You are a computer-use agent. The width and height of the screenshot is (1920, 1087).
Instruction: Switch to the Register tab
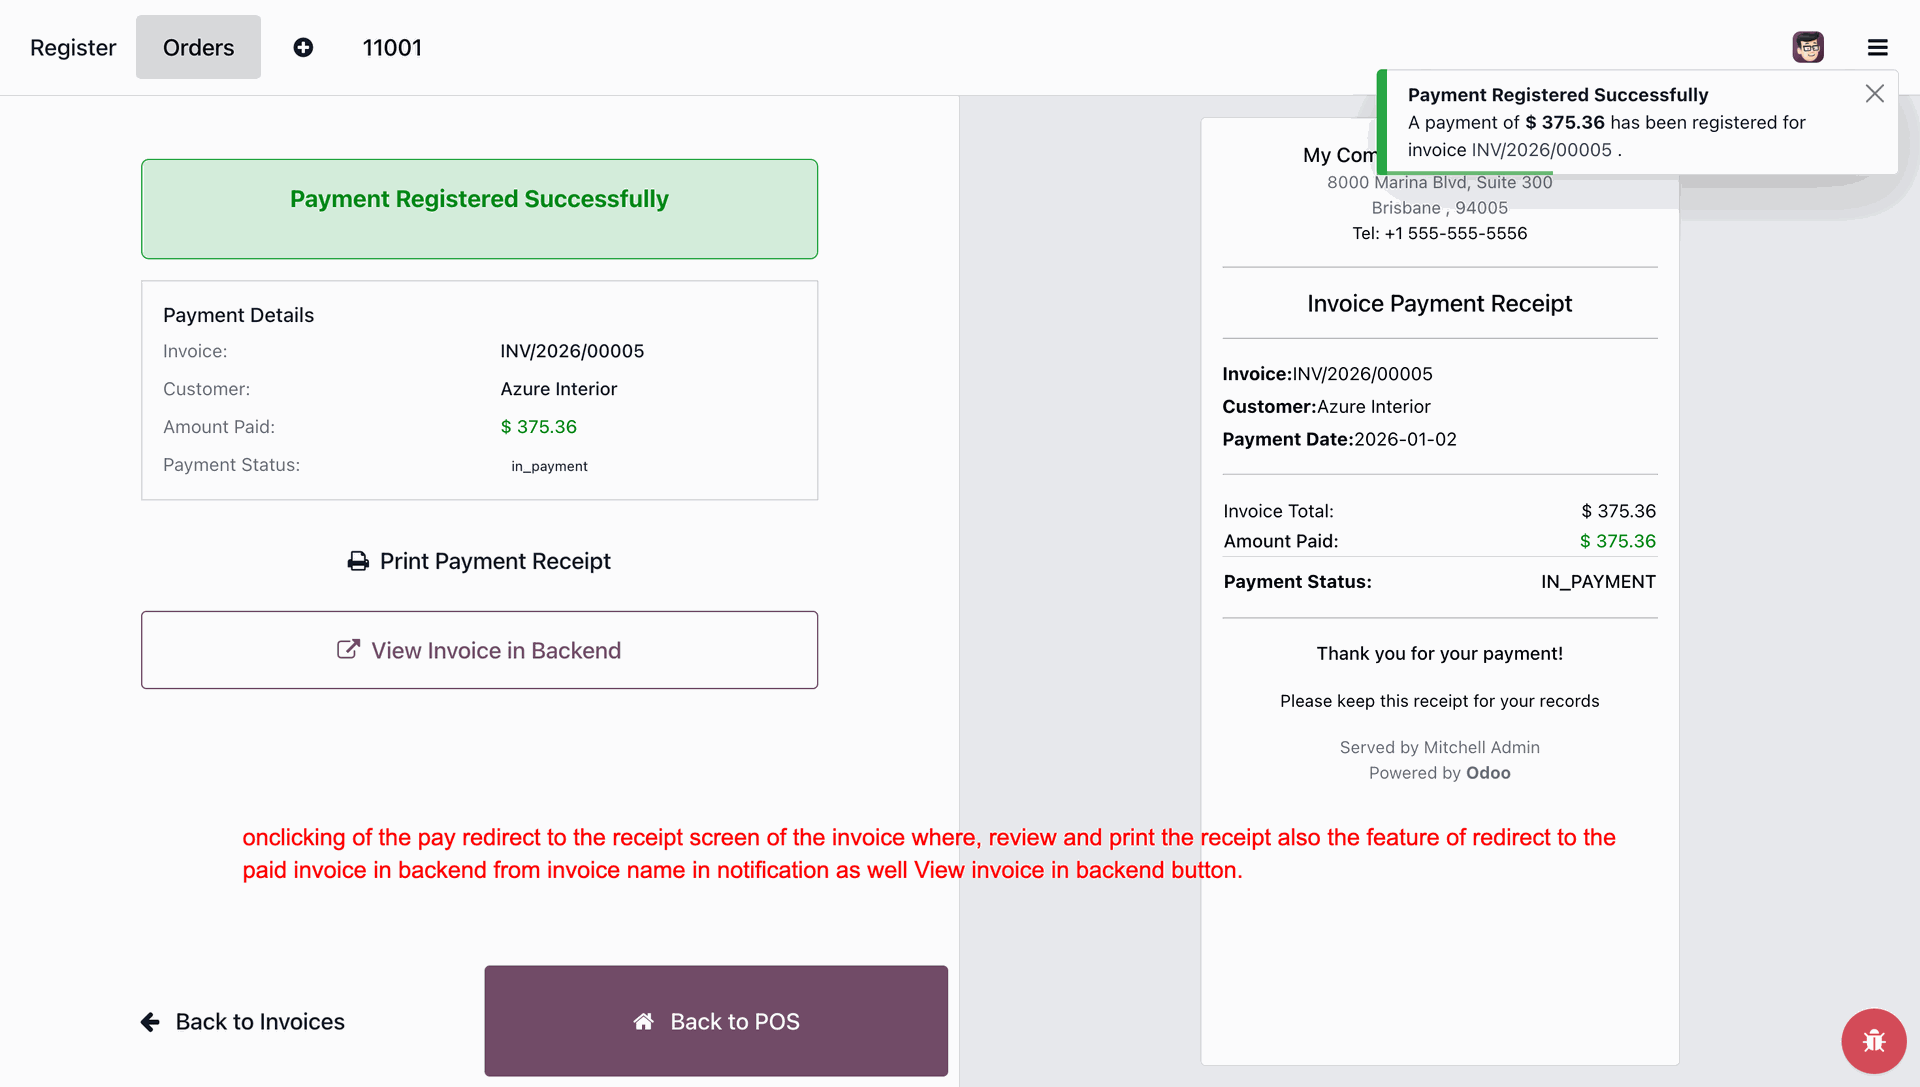[73, 47]
